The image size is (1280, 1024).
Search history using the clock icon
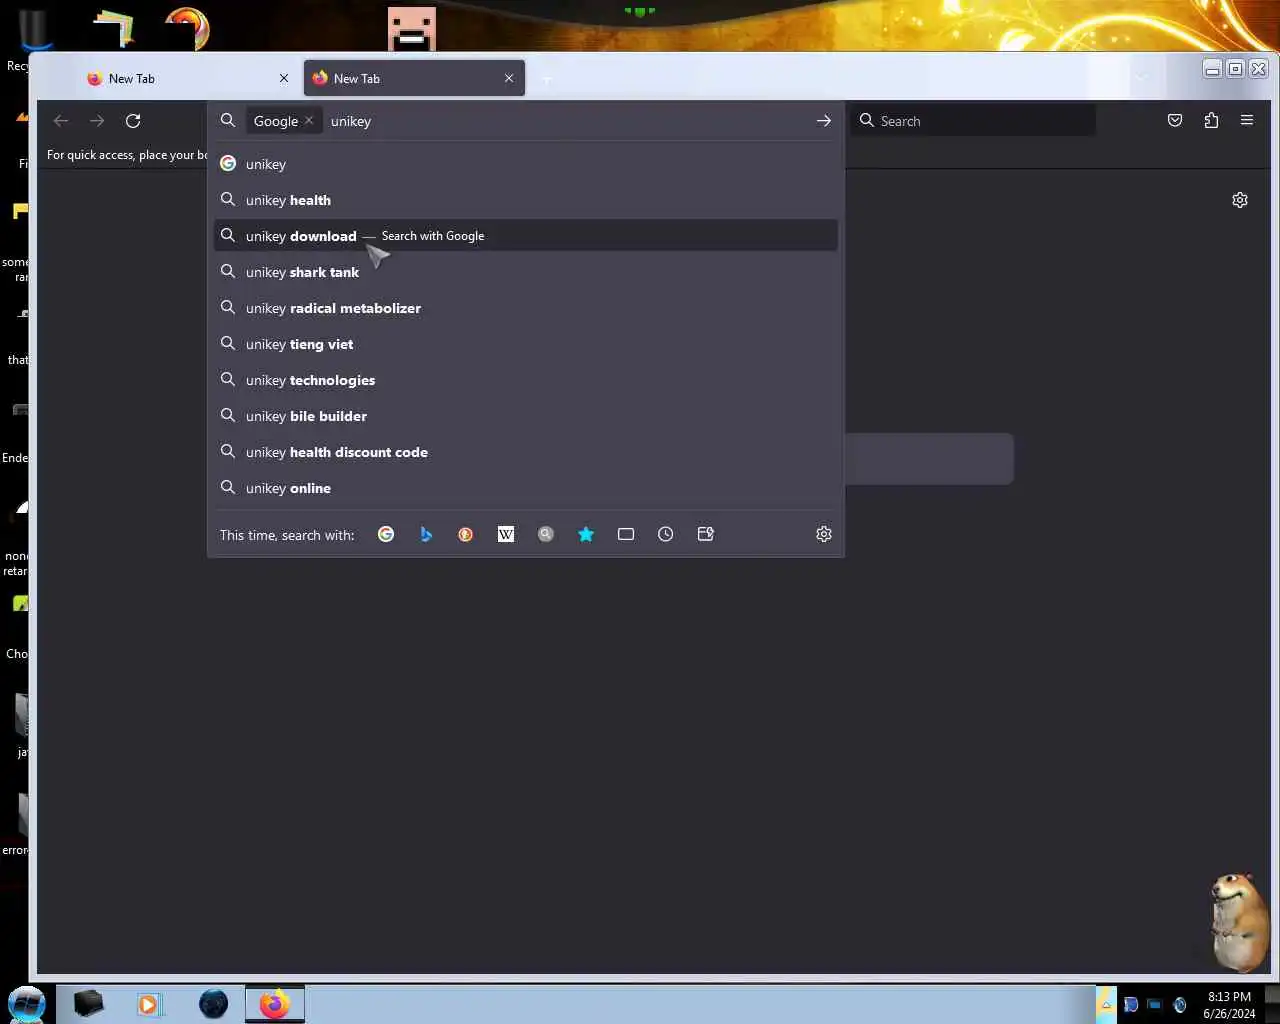click(x=666, y=534)
